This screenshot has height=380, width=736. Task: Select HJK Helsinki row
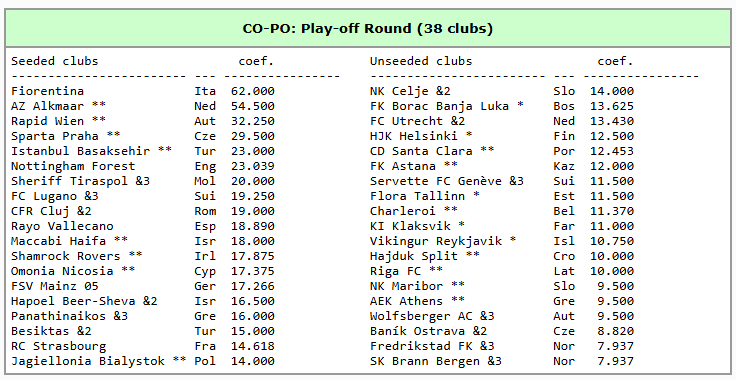tap(502, 136)
